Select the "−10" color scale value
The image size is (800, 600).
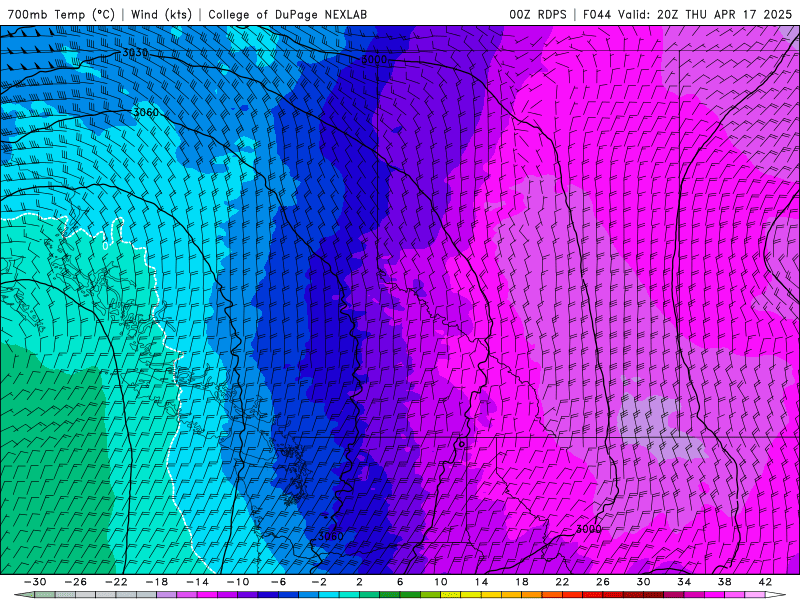[x=238, y=582]
